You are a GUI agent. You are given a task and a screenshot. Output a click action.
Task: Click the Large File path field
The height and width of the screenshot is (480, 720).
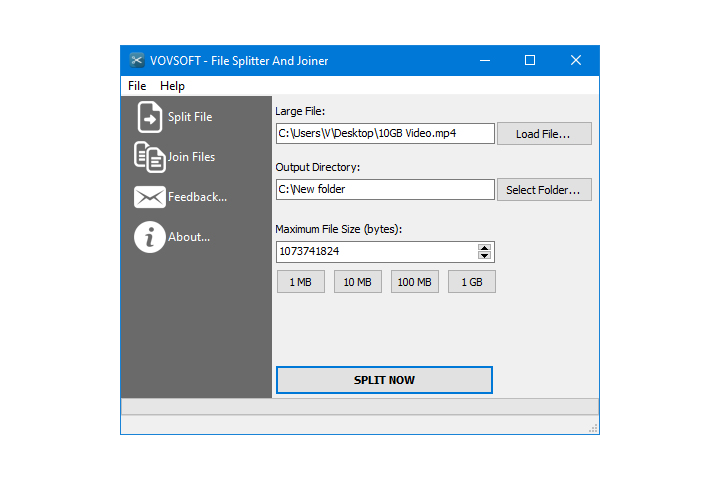click(x=385, y=133)
